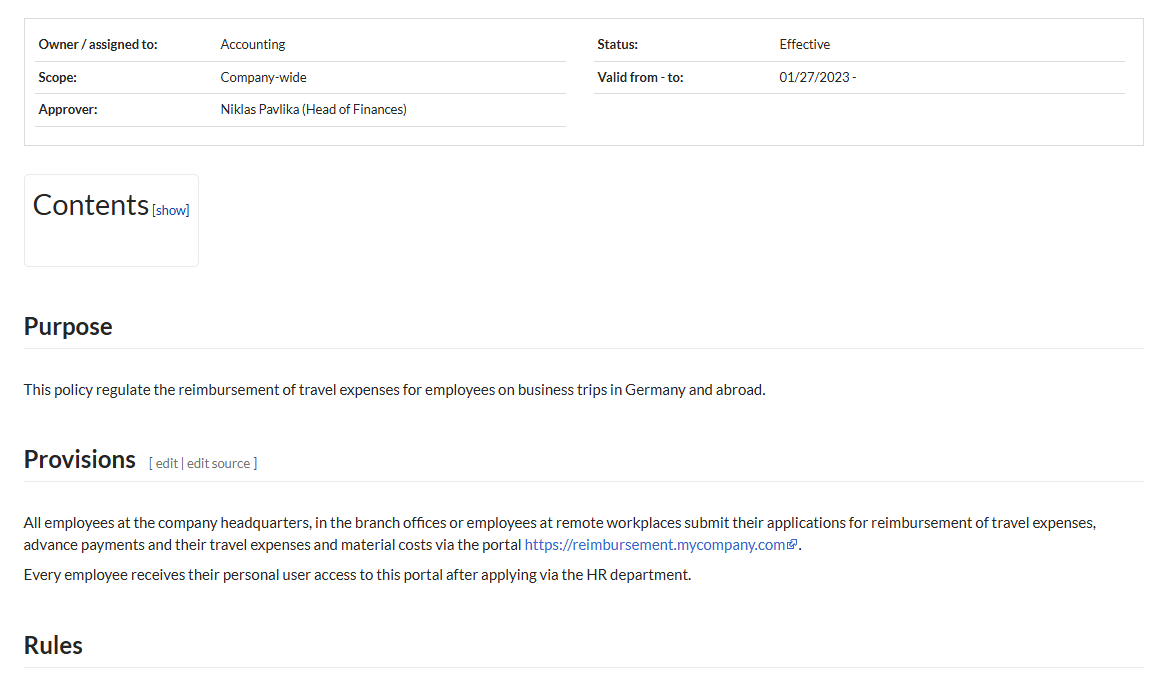
Task: Click the Purpose section heading
Action: (68, 327)
